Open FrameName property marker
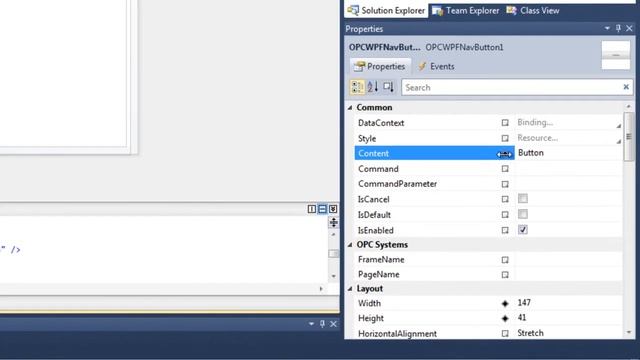640x360 pixels. point(505,260)
